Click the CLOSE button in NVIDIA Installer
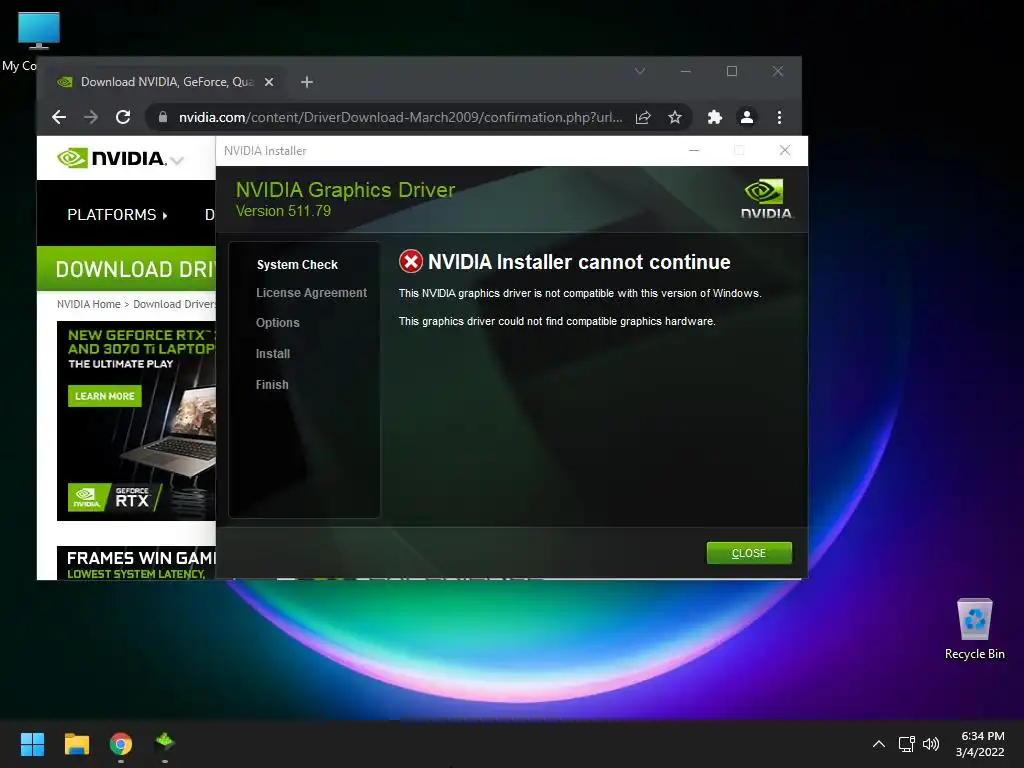 click(x=749, y=553)
